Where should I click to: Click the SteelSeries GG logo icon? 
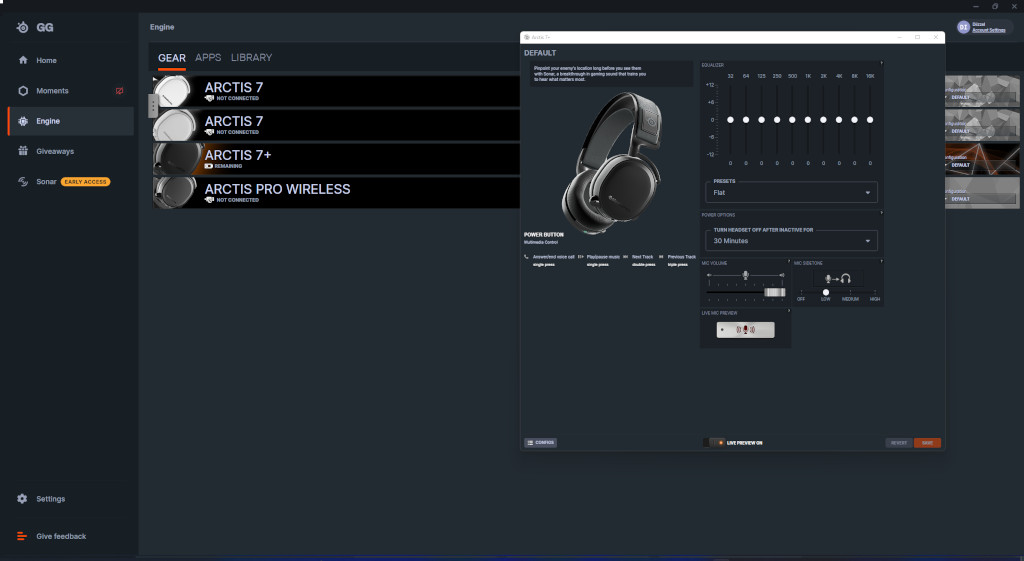pos(23,27)
